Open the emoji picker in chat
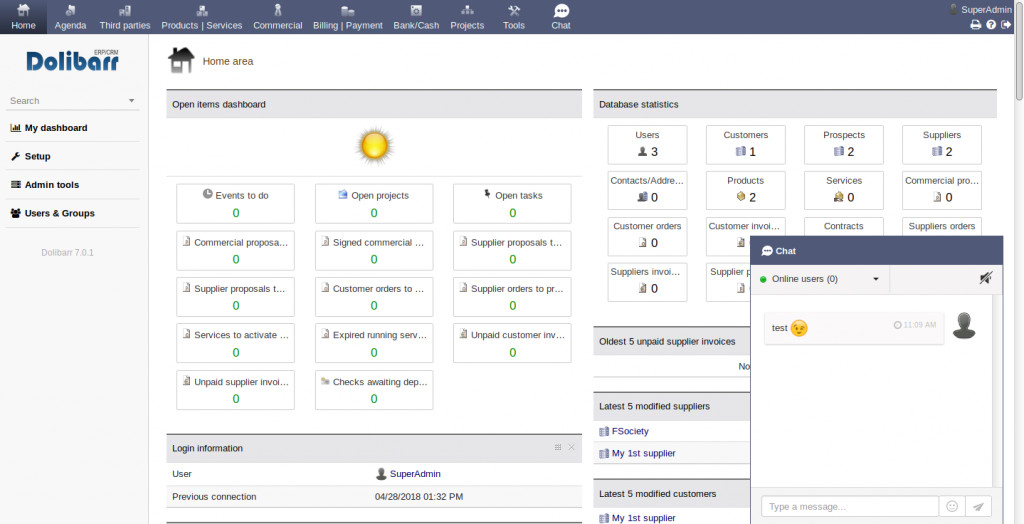The height and width of the screenshot is (524, 1024). tap(953, 507)
